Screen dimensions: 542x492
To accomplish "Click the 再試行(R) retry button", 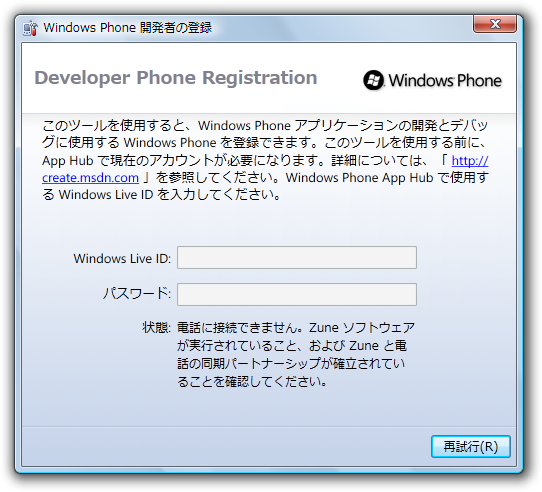I will pyautogui.click(x=471, y=446).
